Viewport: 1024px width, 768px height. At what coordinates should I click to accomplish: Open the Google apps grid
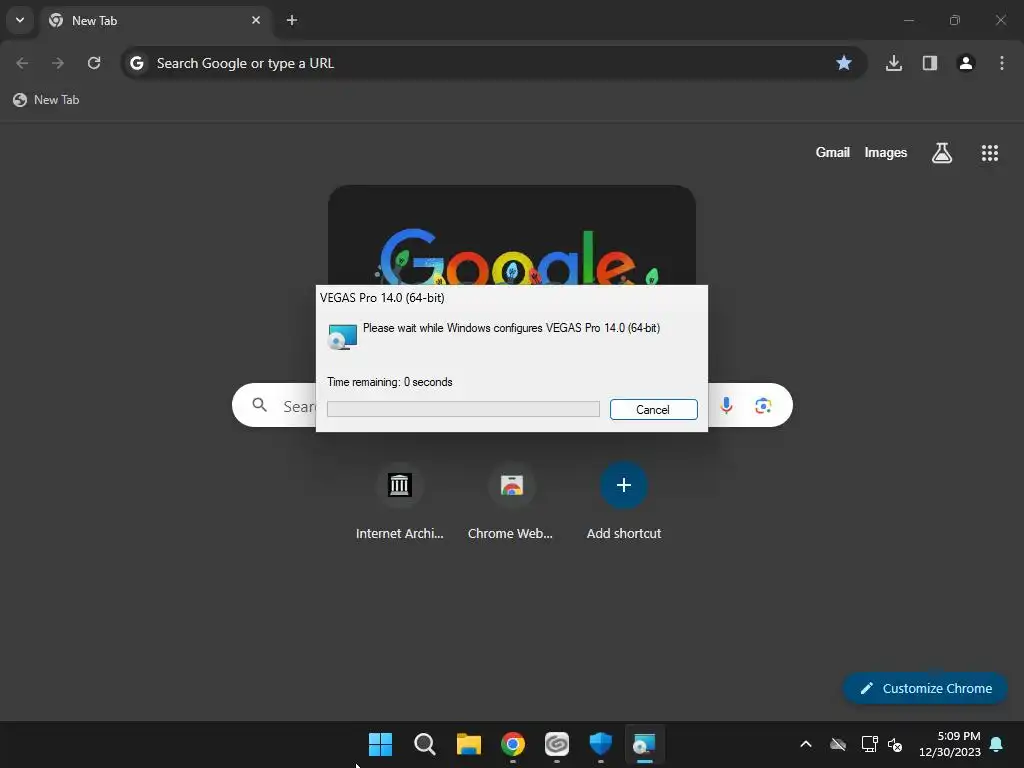click(990, 153)
